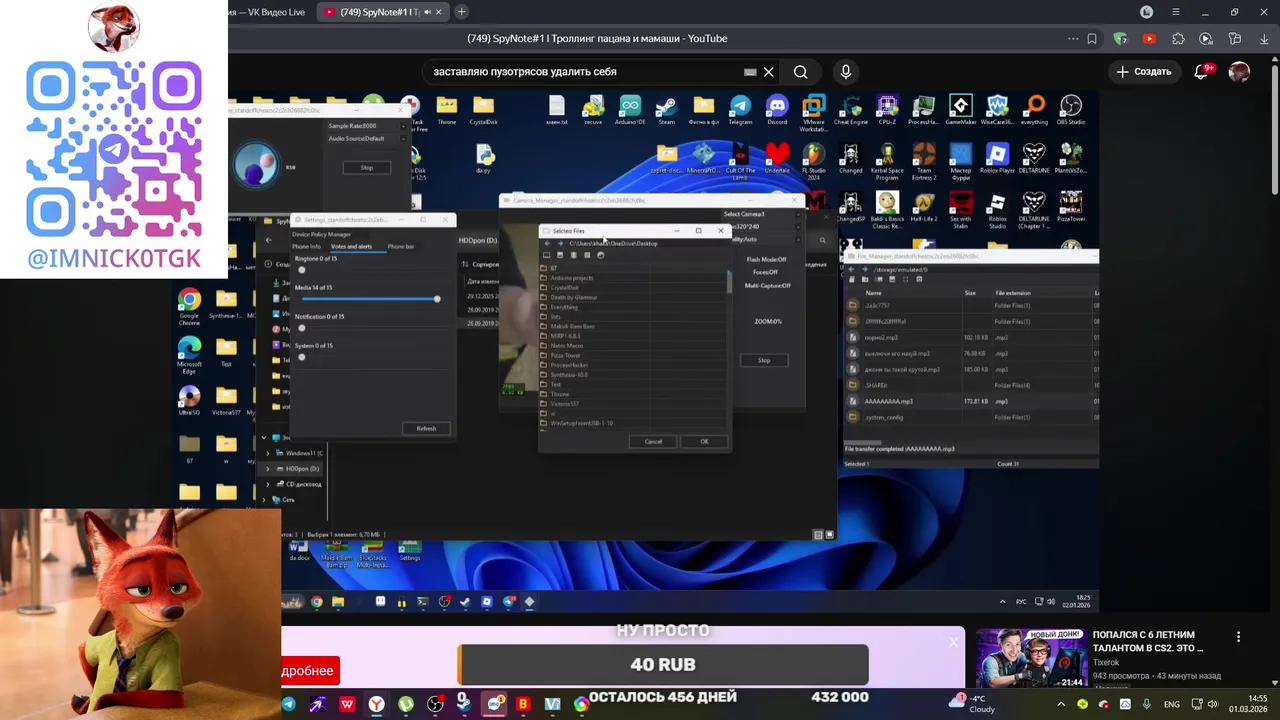Open a new browser tab
The width and height of the screenshot is (1280, 720).
pyautogui.click(x=461, y=12)
